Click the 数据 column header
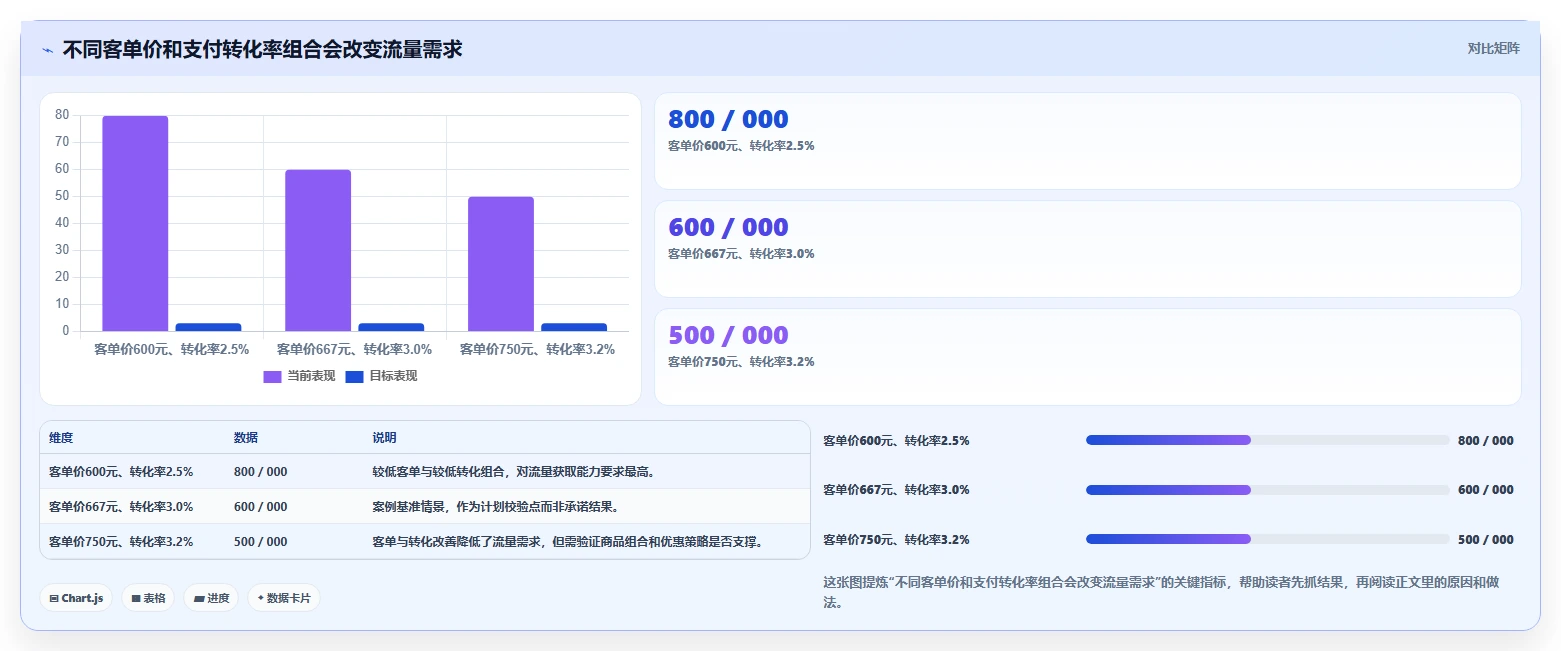The image size is (1561, 651). click(x=246, y=438)
